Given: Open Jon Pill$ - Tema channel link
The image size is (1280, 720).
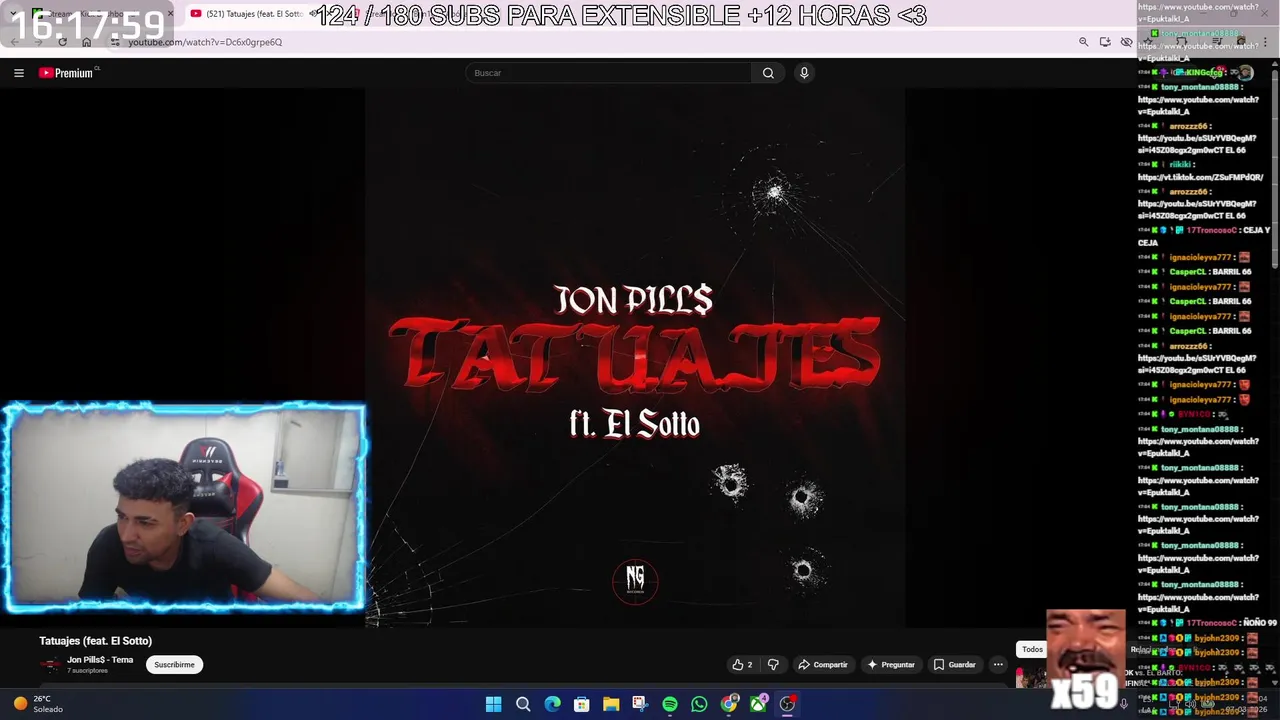Looking at the screenshot, I should coord(100,660).
